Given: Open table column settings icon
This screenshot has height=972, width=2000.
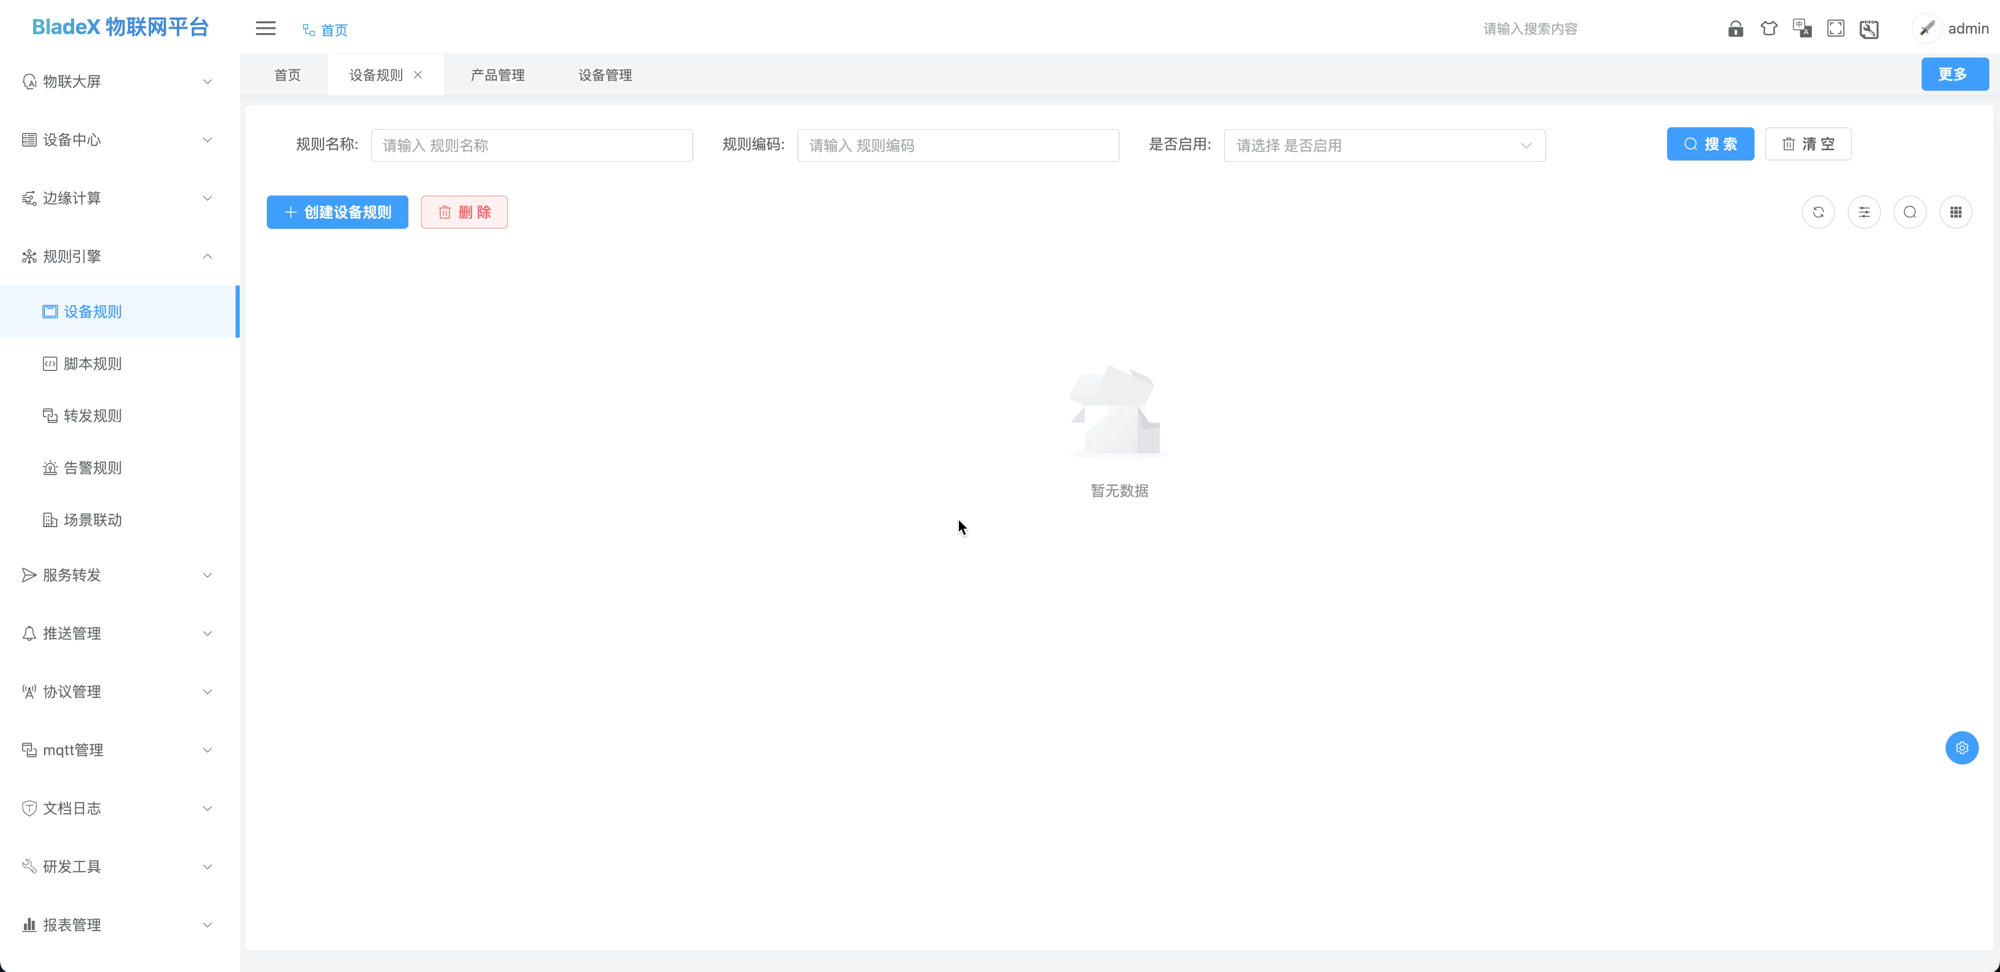Looking at the screenshot, I should point(1864,212).
